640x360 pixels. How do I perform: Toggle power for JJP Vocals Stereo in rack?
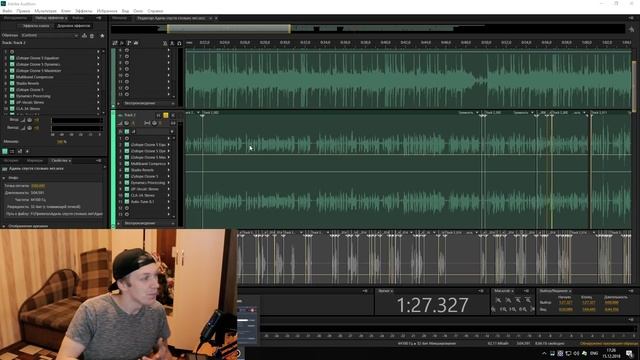click(12, 102)
